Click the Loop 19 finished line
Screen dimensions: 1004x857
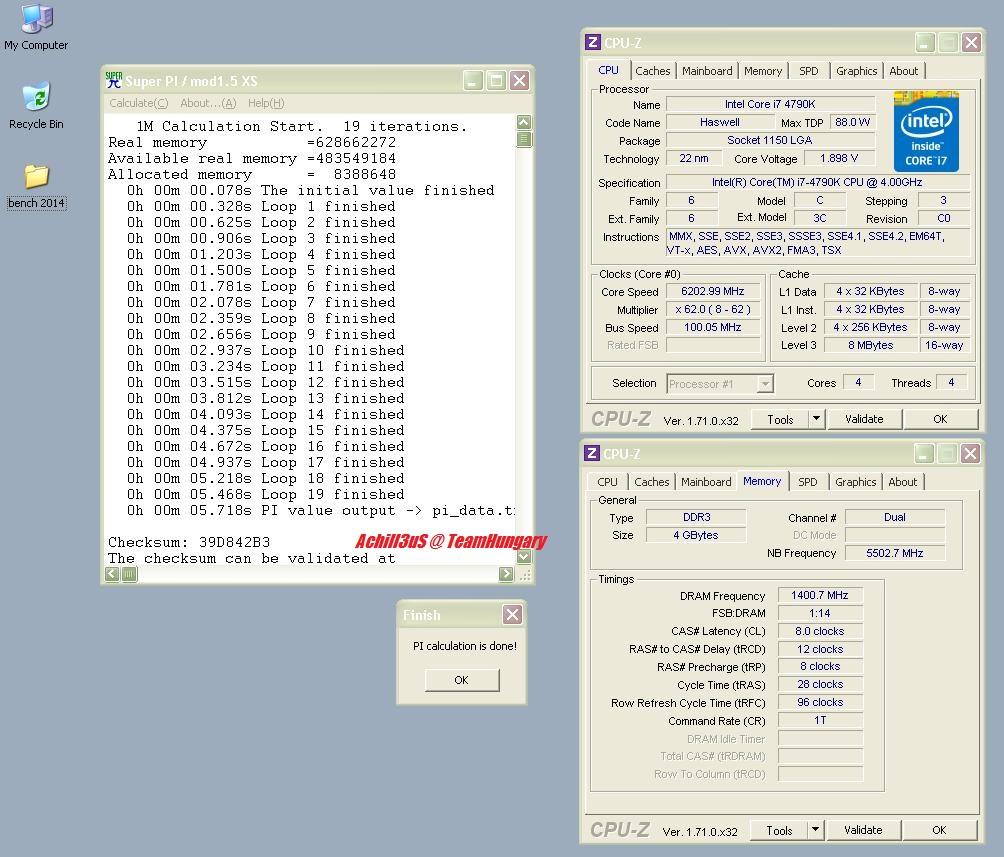pos(265,494)
